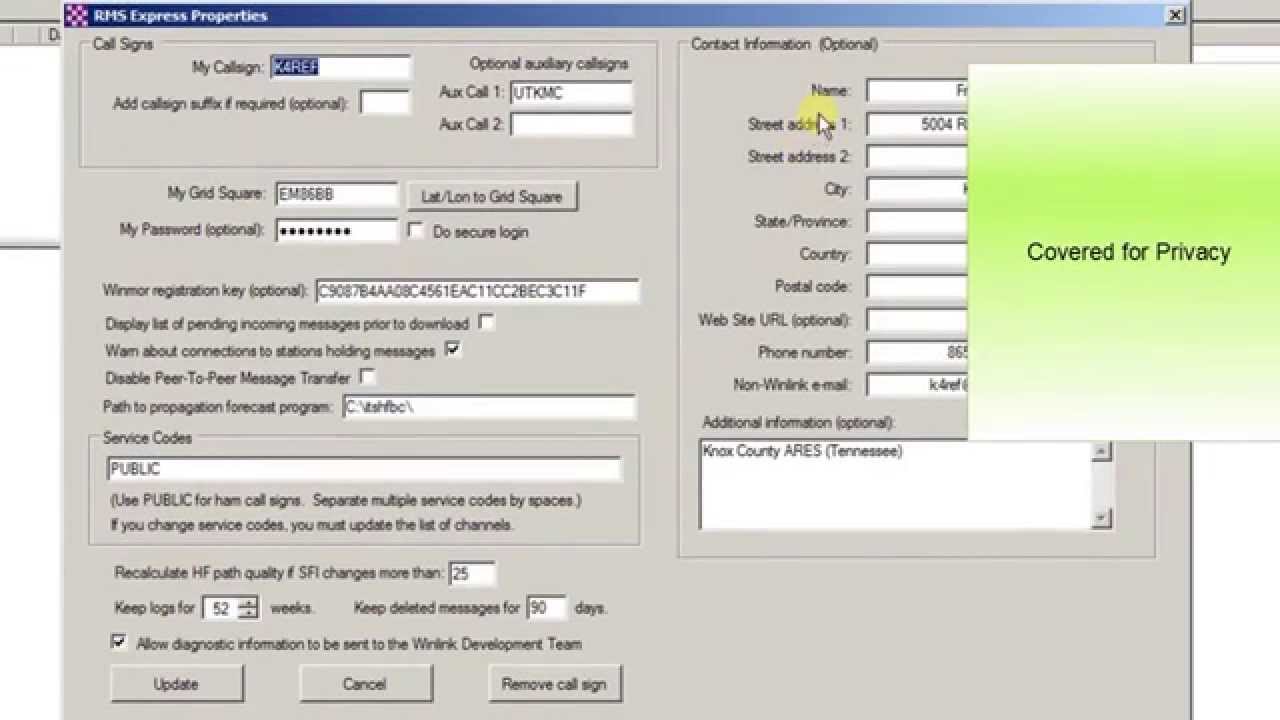
Task: Edit the Street address 1 field
Action: pyautogui.click(x=917, y=125)
